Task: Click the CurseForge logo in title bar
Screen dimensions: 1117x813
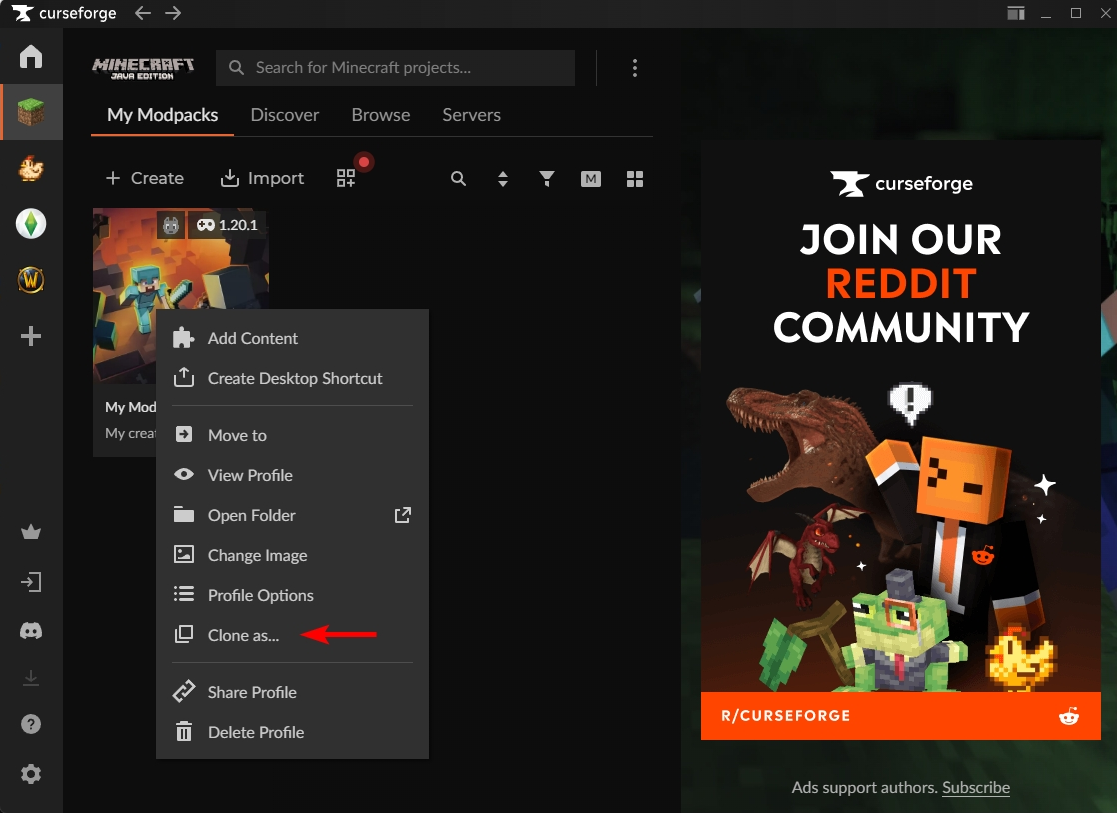Action: coord(63,13)
